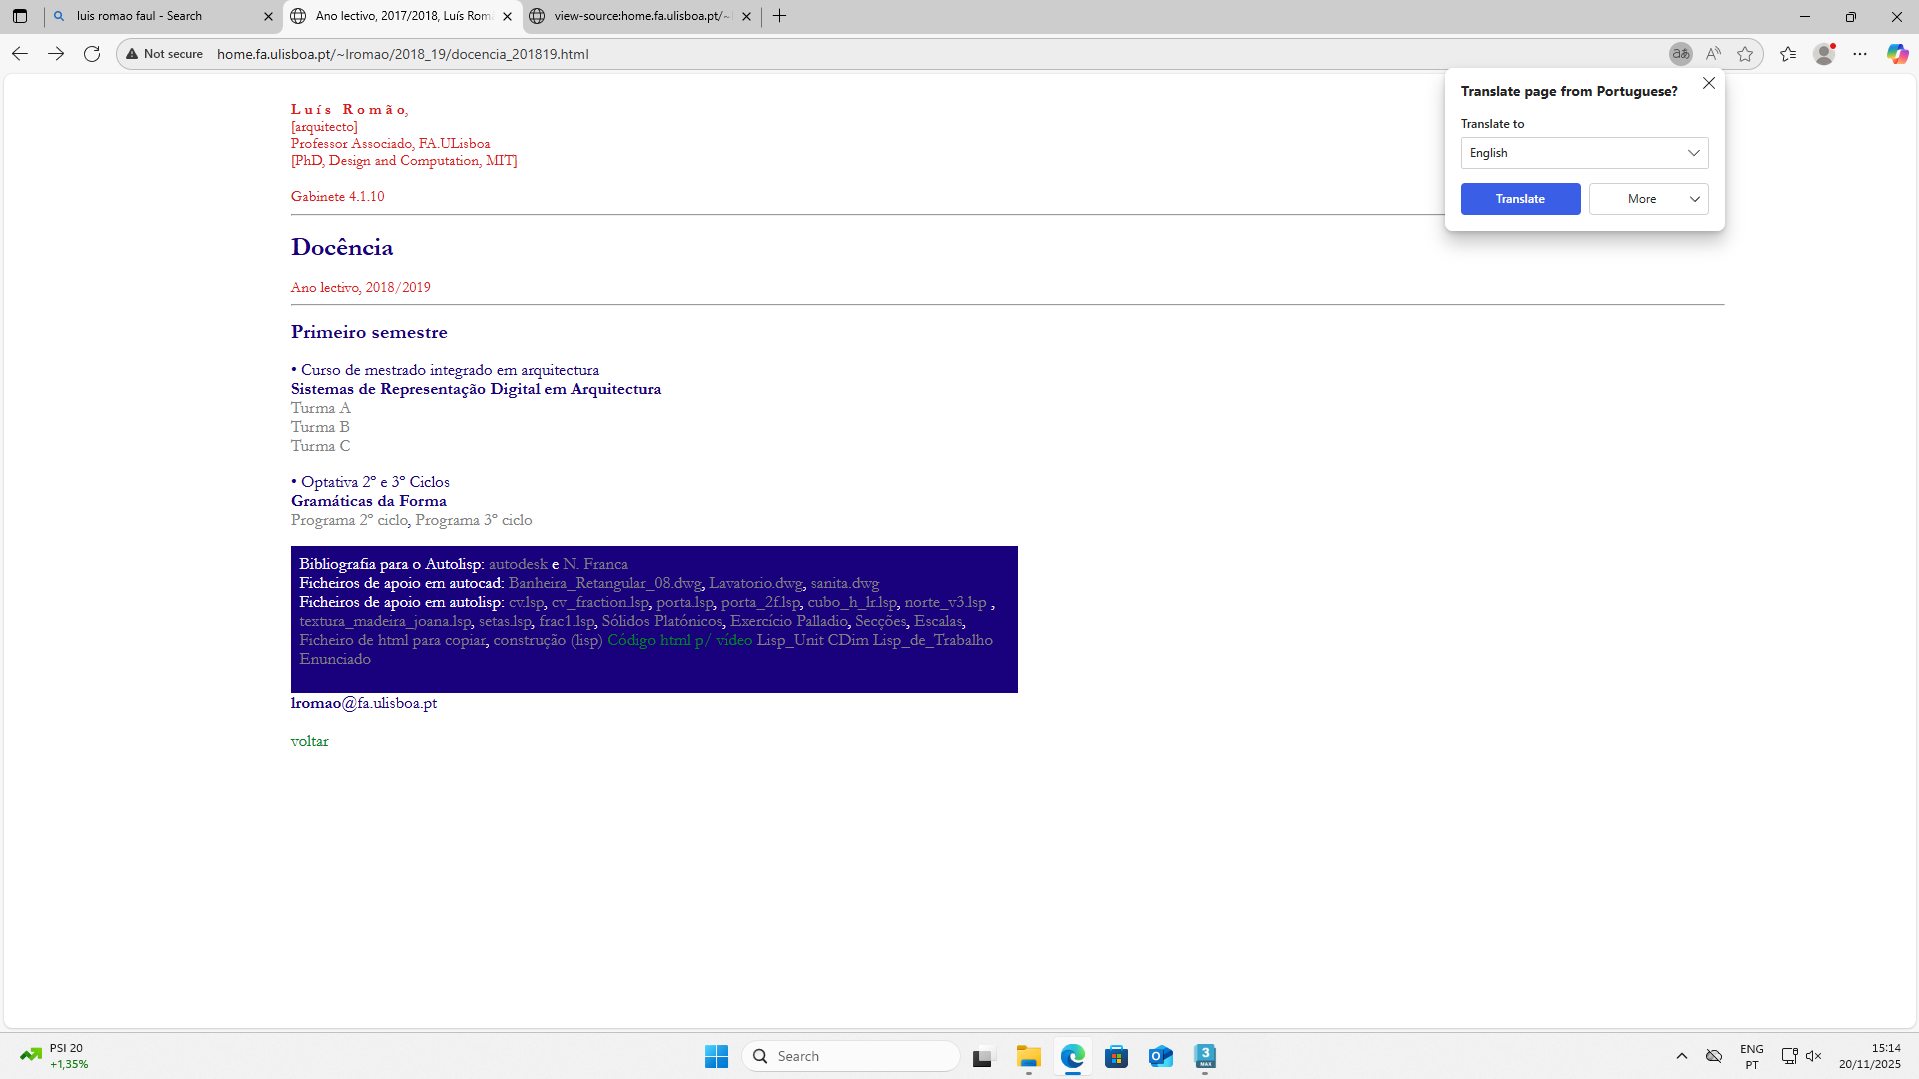
Task: Open the Sólidos Platónicos link
Action: pos(662,621)
